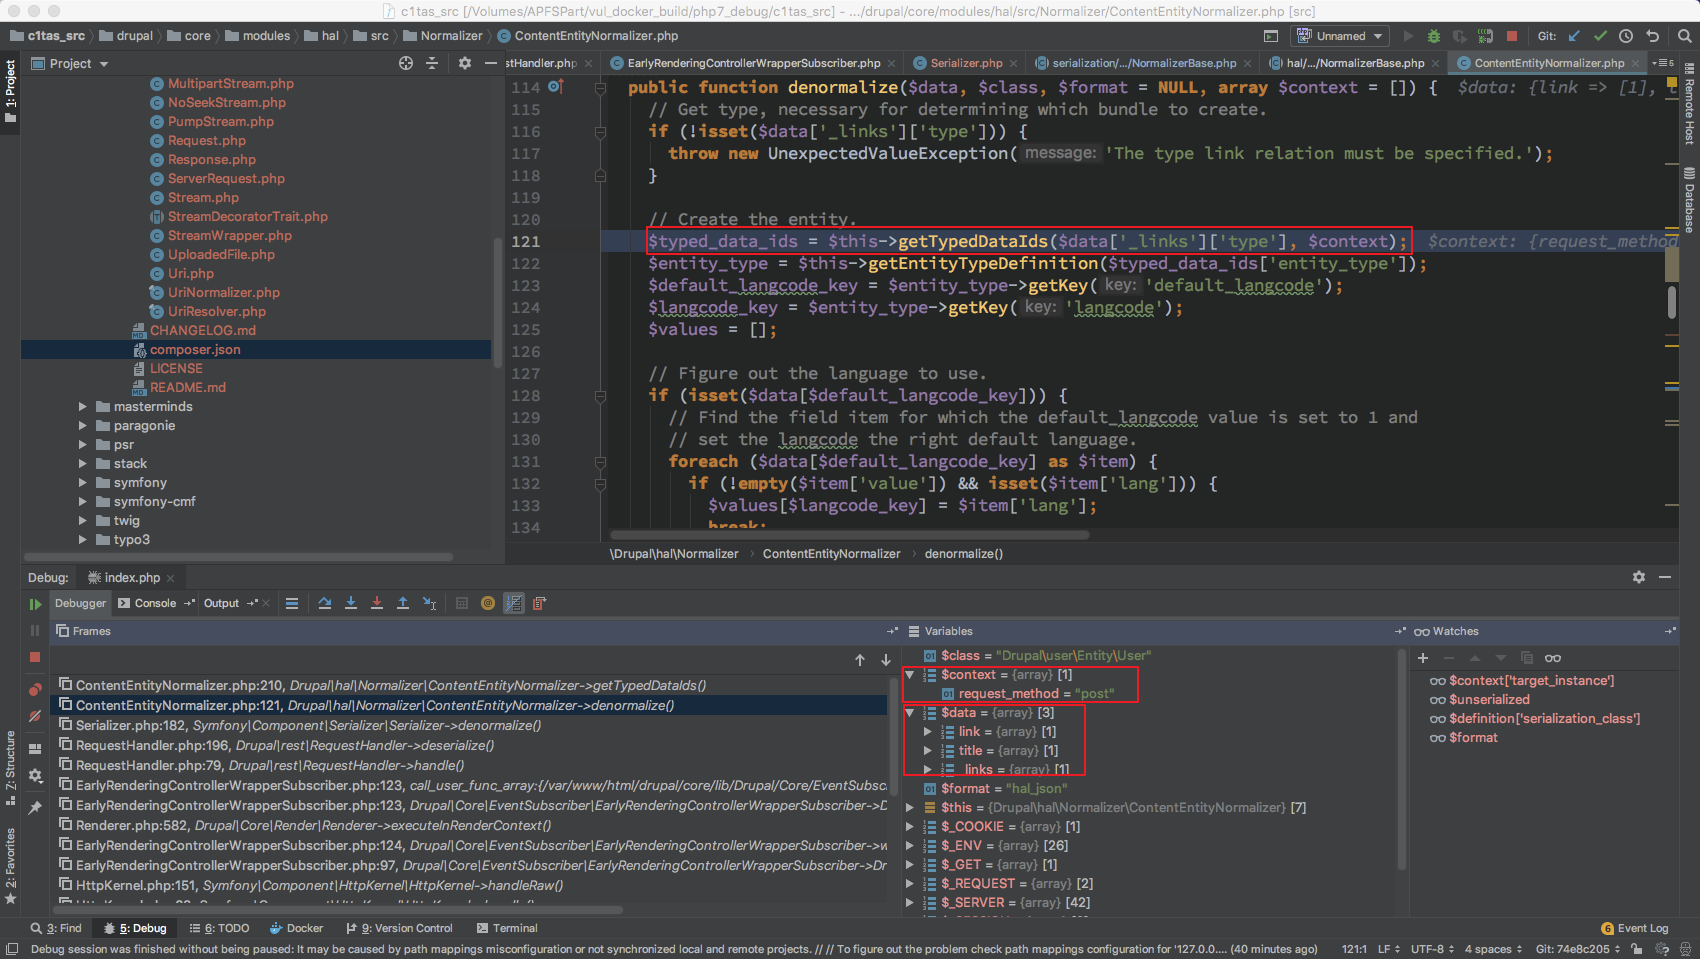Image resolution: width=1700 pixels, height=959 pixels.
Task: Open the Serializer.php editor tab
Action: click(965, 63)
